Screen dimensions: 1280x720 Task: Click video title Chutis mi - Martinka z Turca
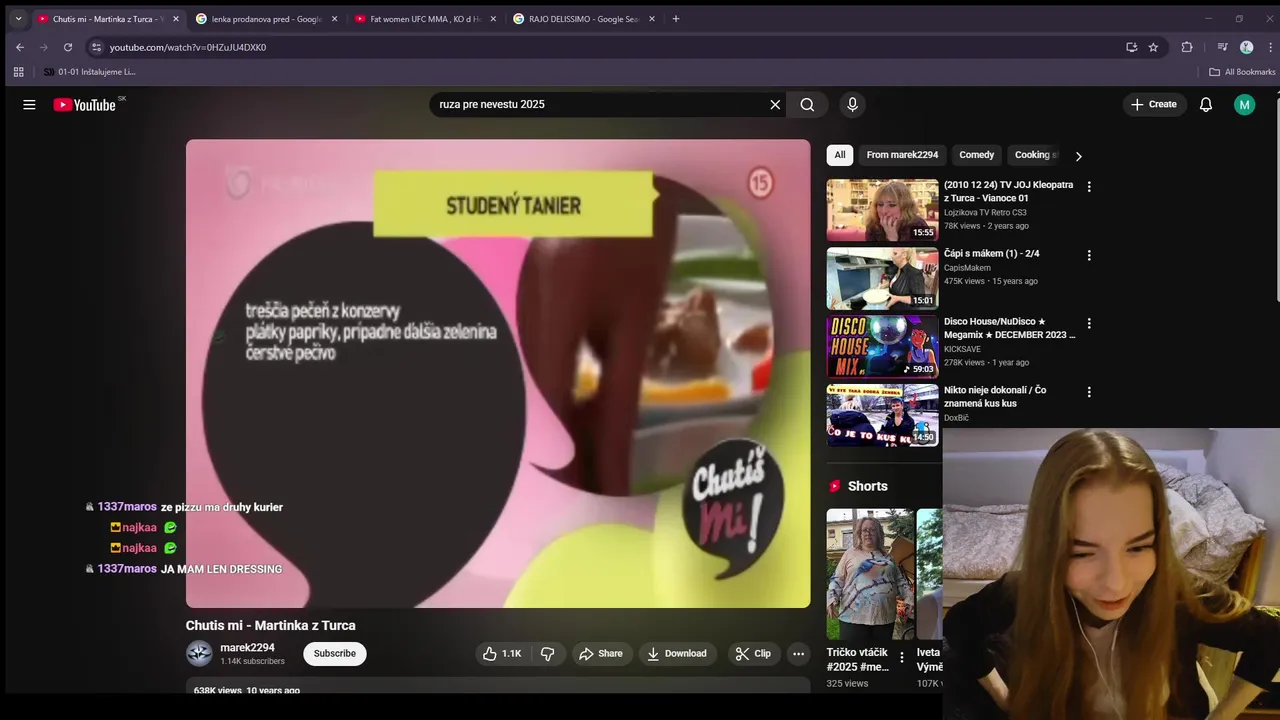click(x=270, y=625)
